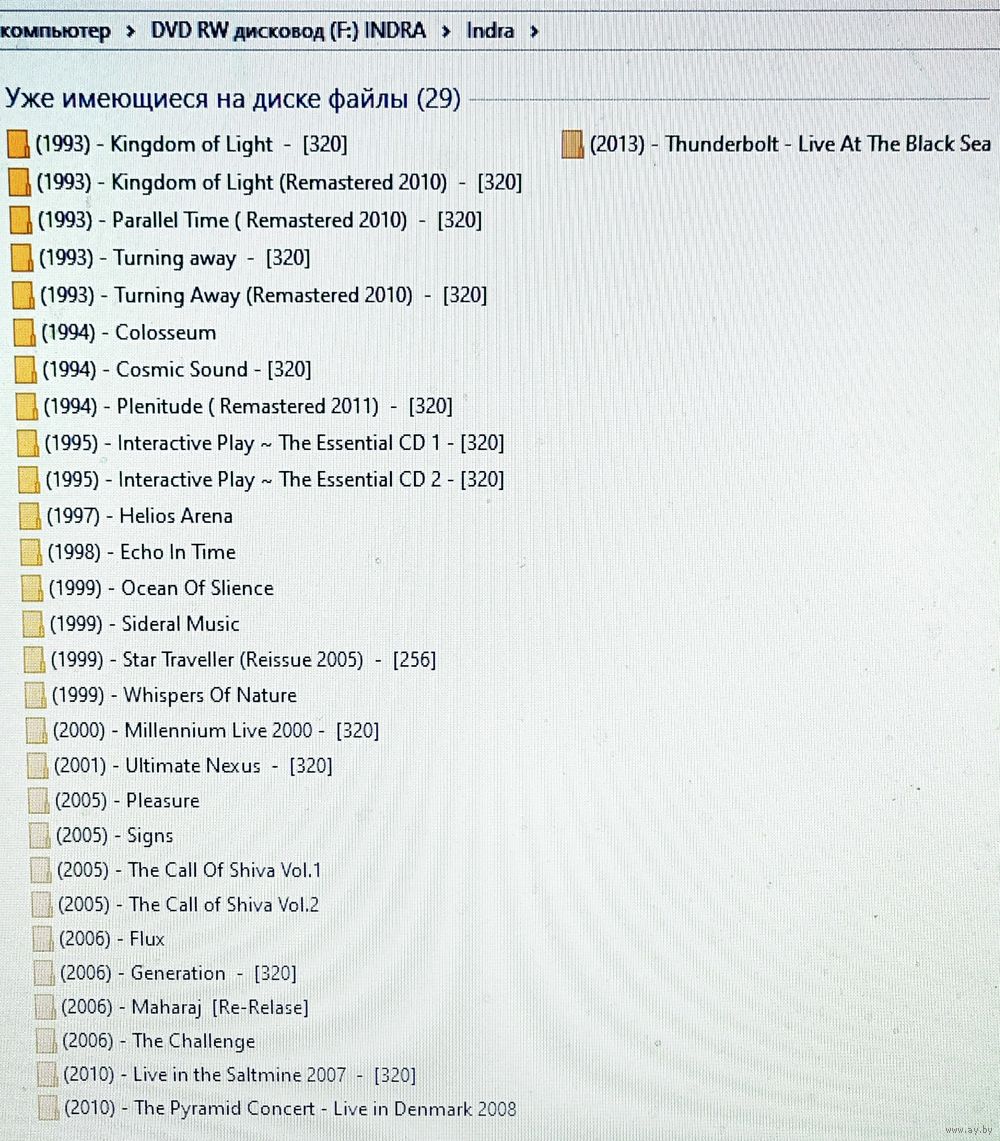Screen dimensions: 1000x1141
Task: Select the Millennium Live 2000 folder icon
Action: click(36, 731)
